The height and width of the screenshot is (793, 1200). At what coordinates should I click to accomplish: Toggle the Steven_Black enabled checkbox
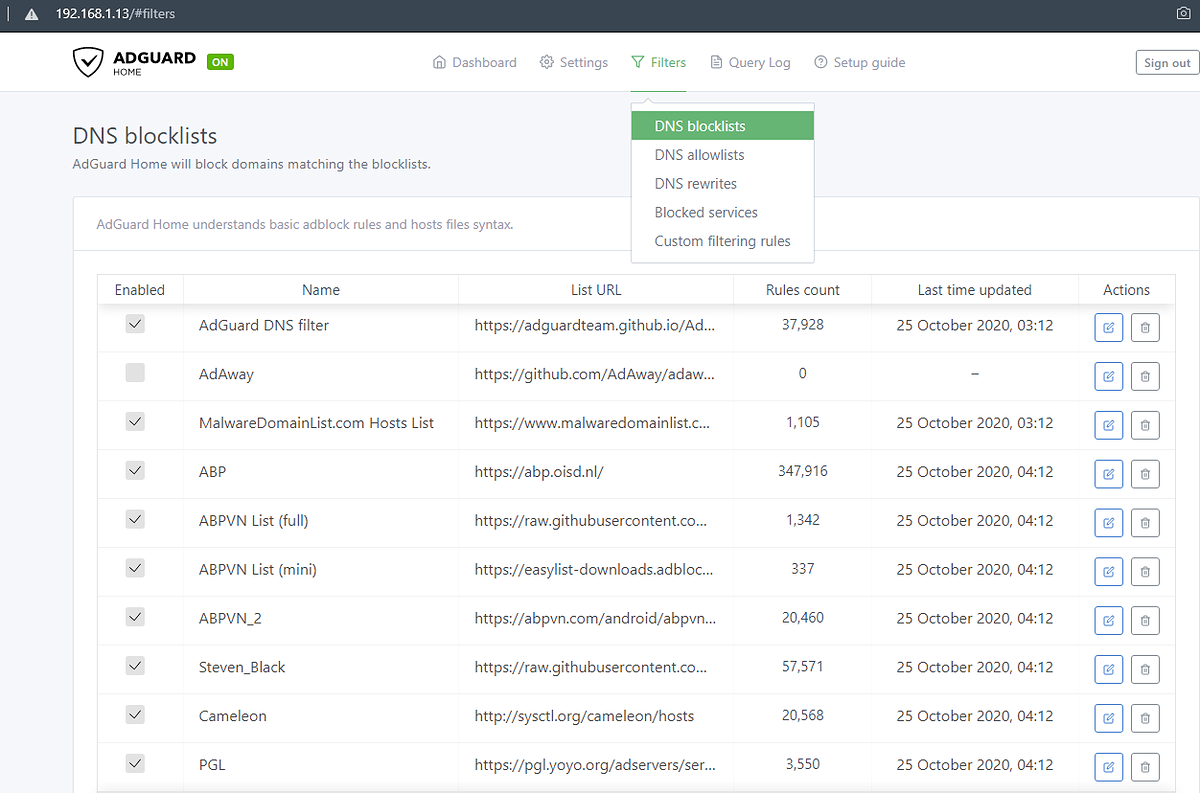[x=135, y=666]
